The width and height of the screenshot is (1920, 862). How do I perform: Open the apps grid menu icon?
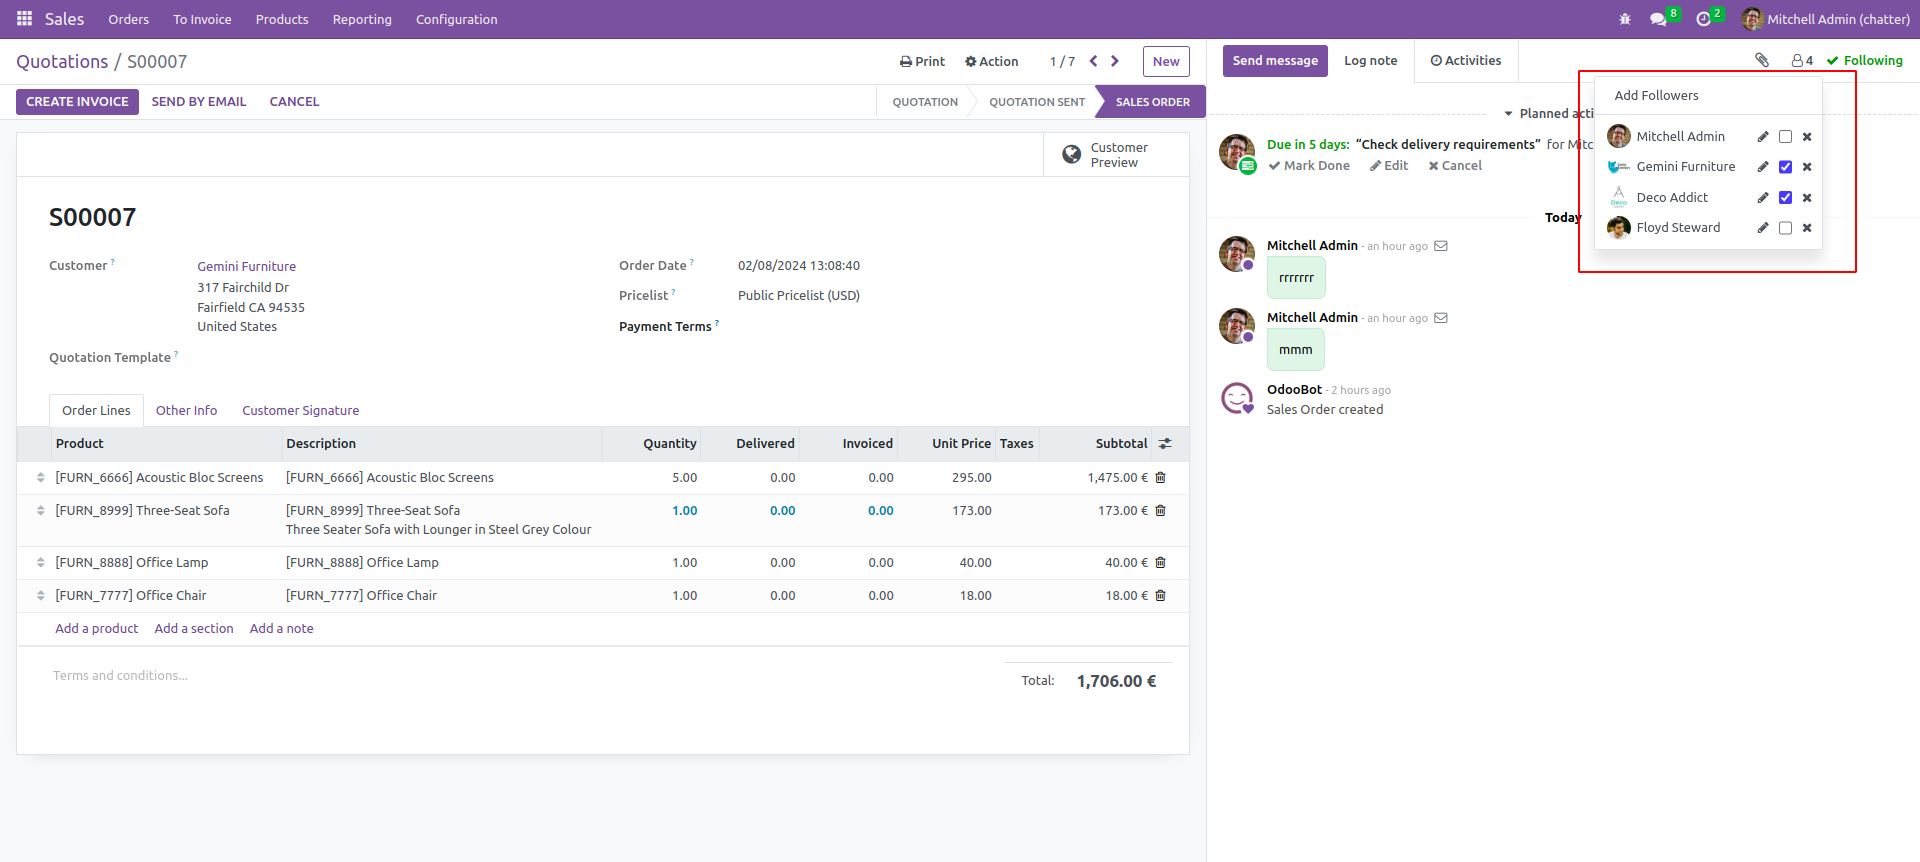(24, 19)
